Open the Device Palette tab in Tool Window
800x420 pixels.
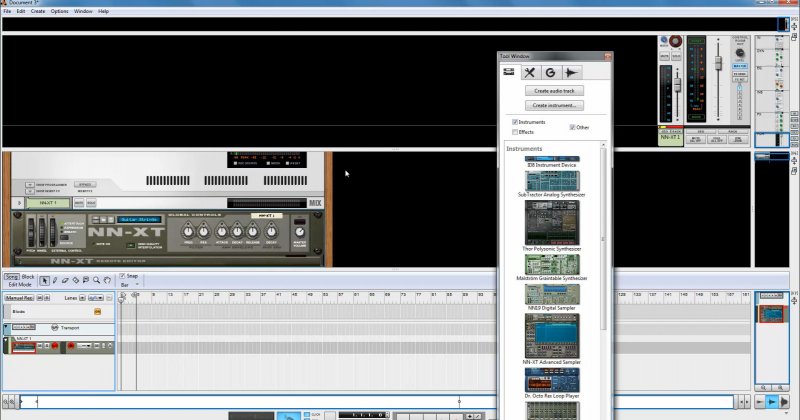[x=509, y=73]
